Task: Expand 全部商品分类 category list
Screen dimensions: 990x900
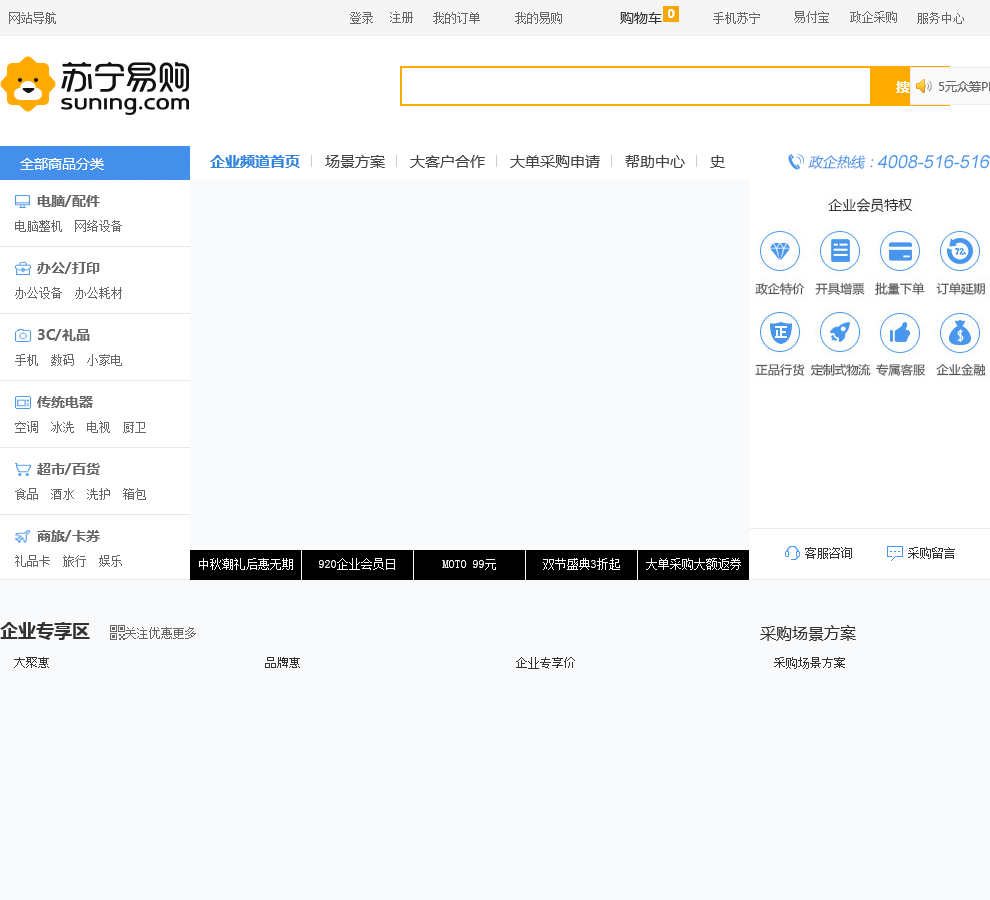Action: [95, 164]
